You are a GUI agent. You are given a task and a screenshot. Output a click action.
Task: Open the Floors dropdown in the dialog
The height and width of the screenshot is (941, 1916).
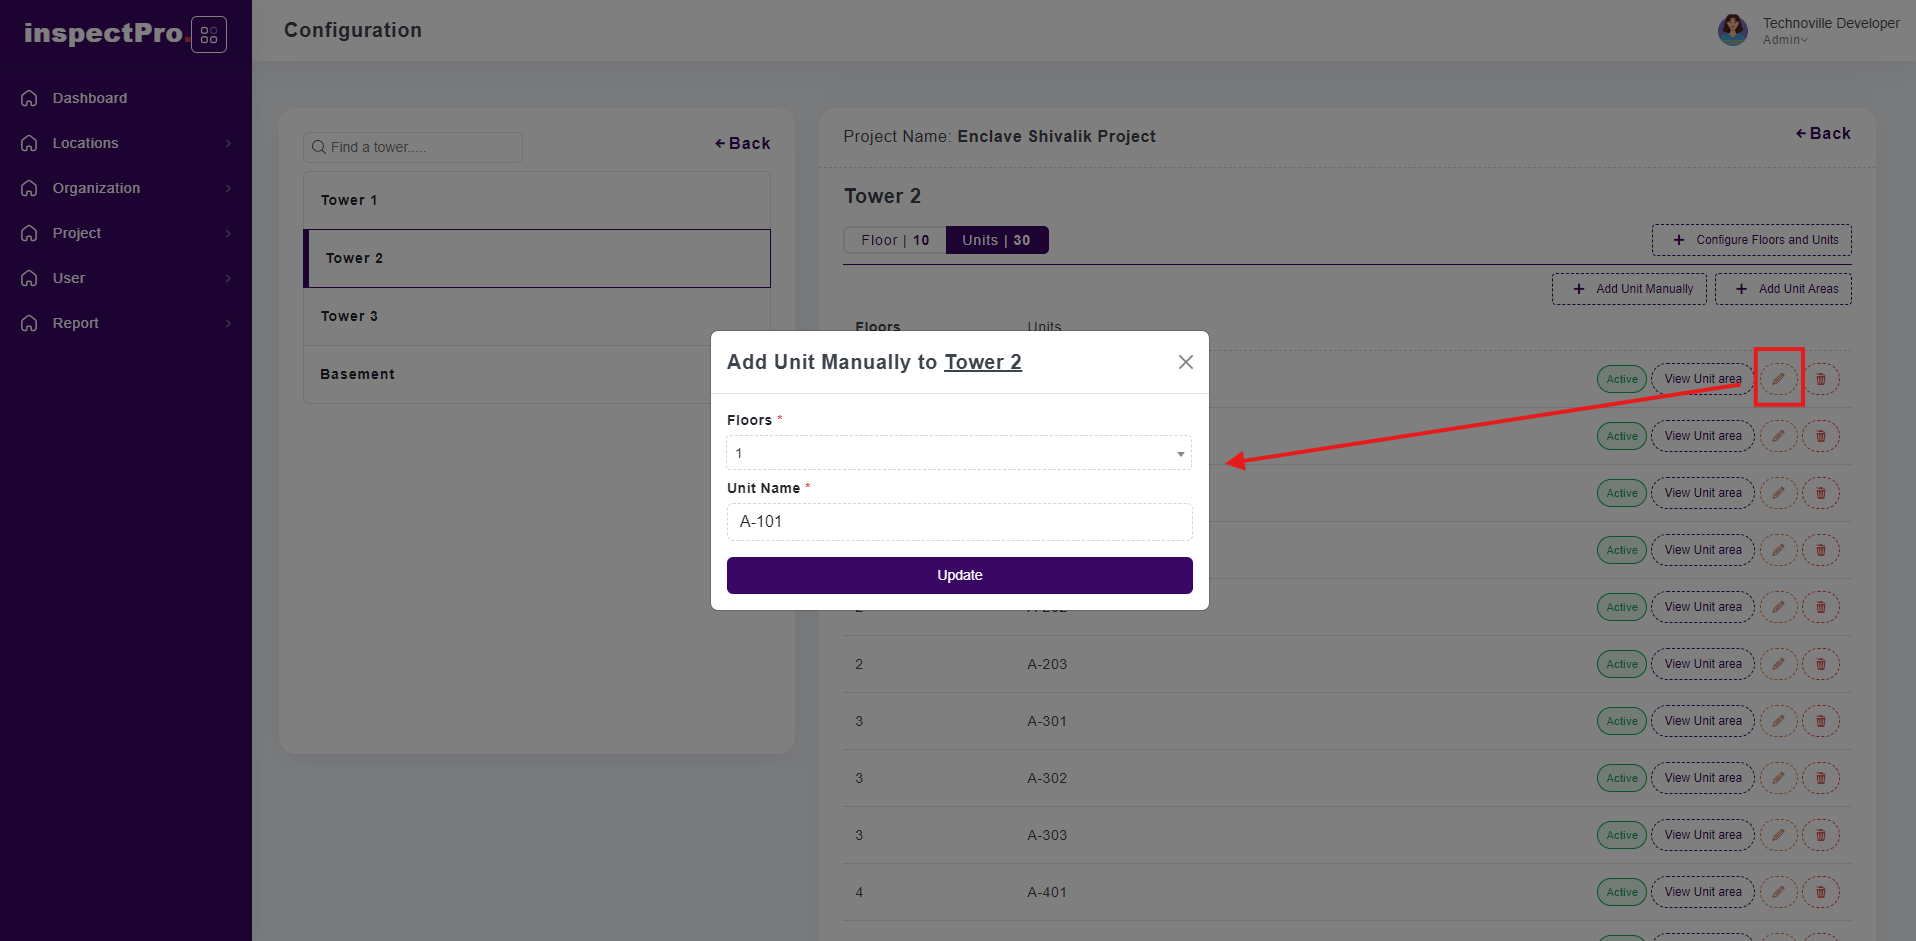958,453
